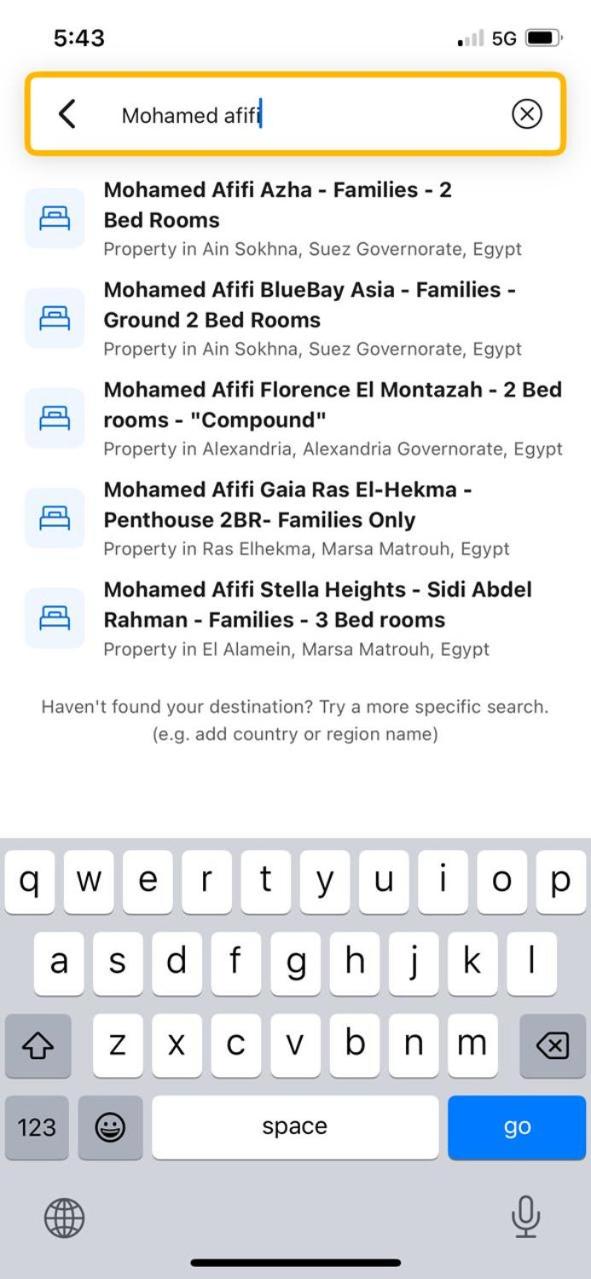591x1279 pixels.
Task: Start dictation with microphone icon
Action: 526,1217
